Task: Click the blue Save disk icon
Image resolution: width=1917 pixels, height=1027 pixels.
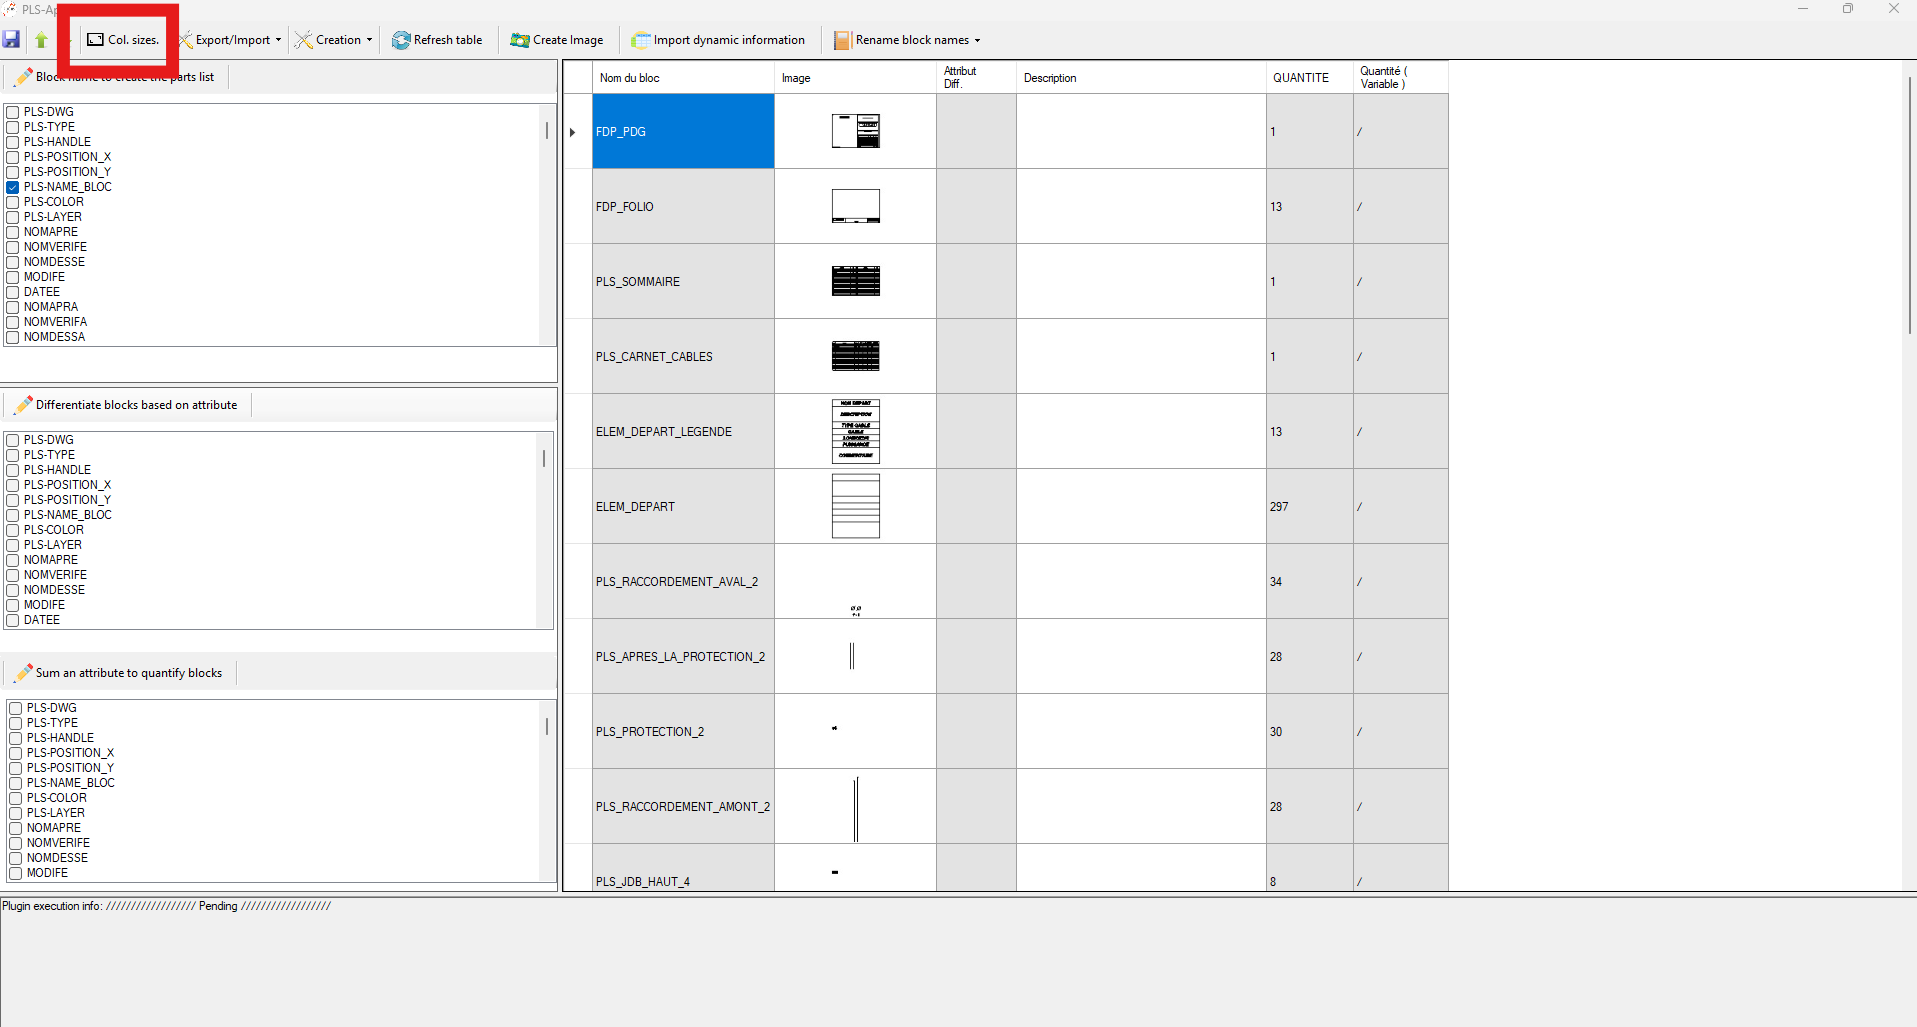Action: [x=12, y=40]
